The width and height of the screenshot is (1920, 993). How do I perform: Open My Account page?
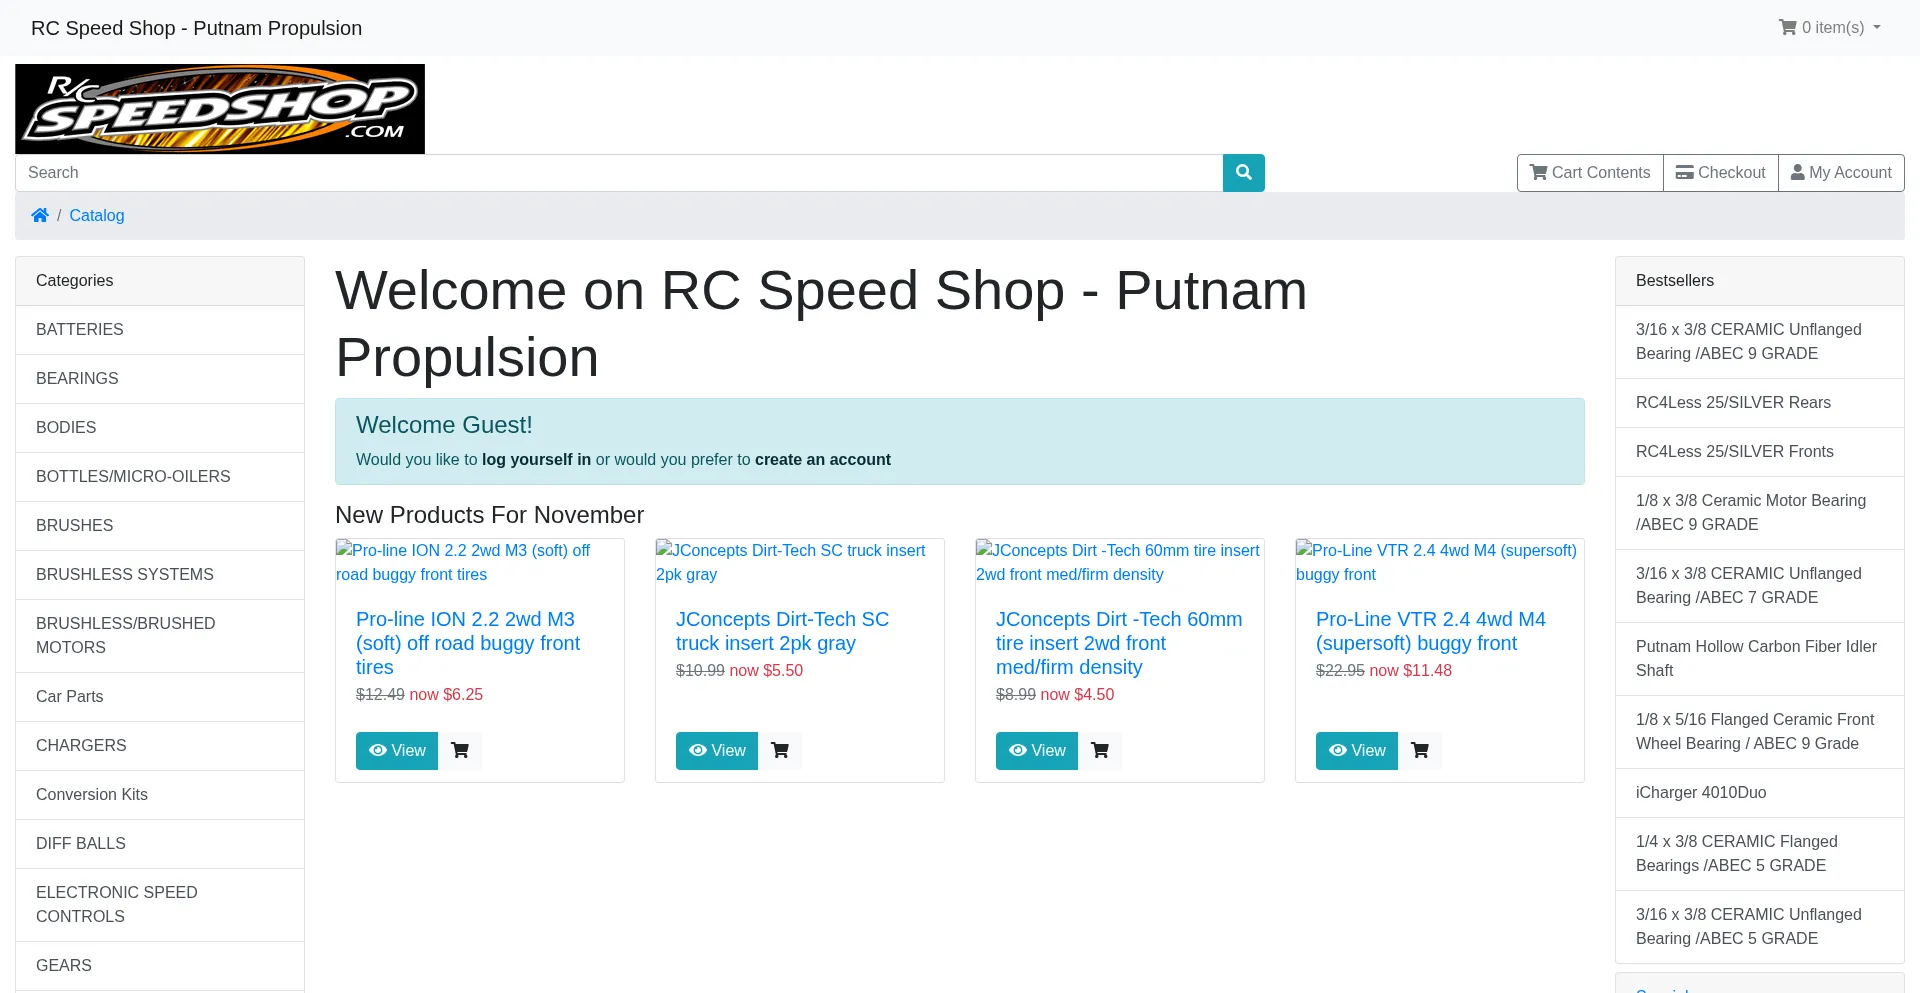click(x=1841, y=172)
